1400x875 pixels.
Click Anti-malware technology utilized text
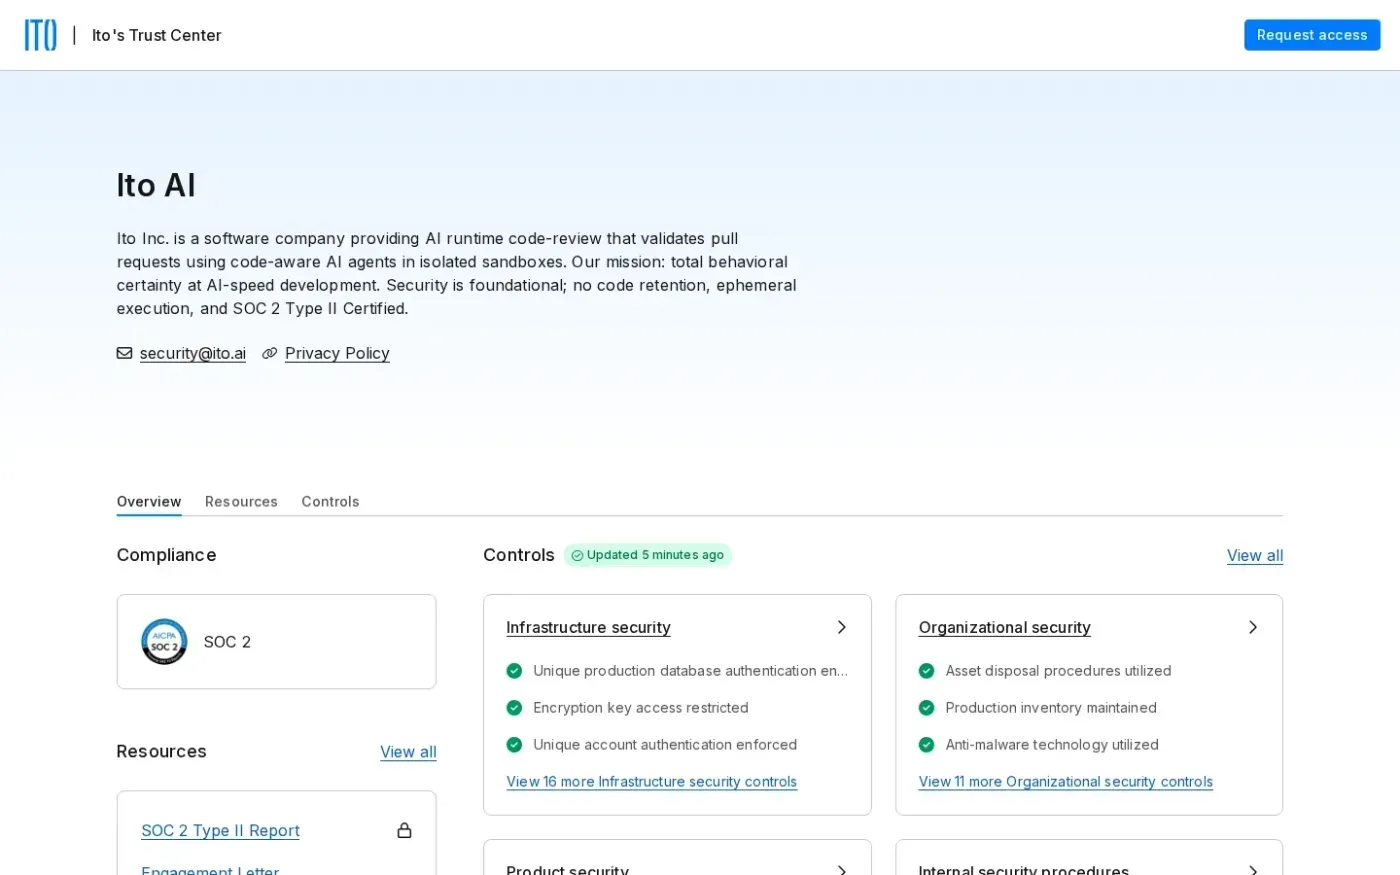click(1052, 745)
